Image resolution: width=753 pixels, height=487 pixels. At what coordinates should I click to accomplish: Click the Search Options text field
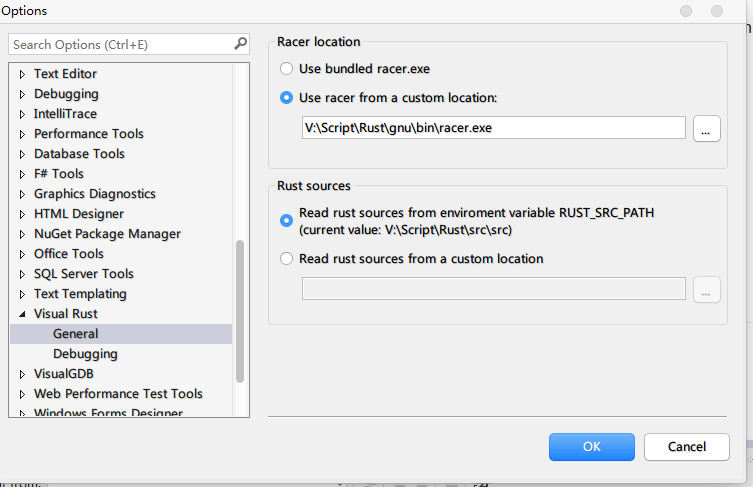120,44
